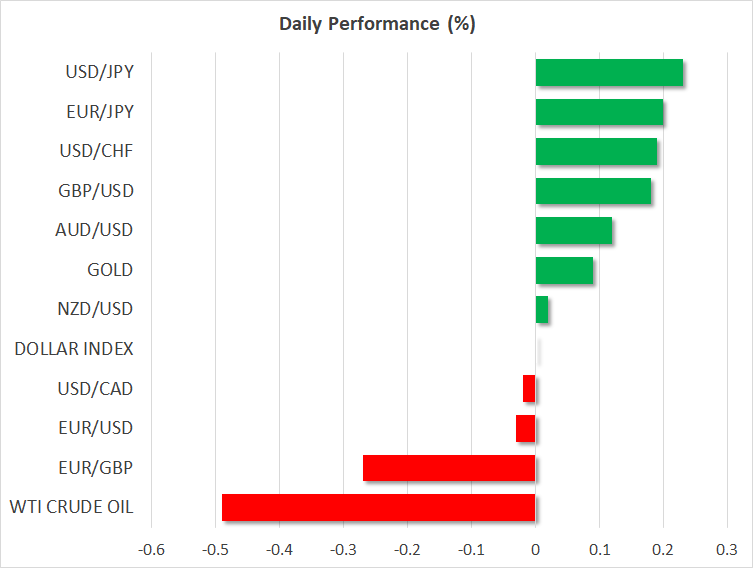Click the WTI CRUDE OIL red bar
The width and height of the screenshot is (753, 568).
378,507
